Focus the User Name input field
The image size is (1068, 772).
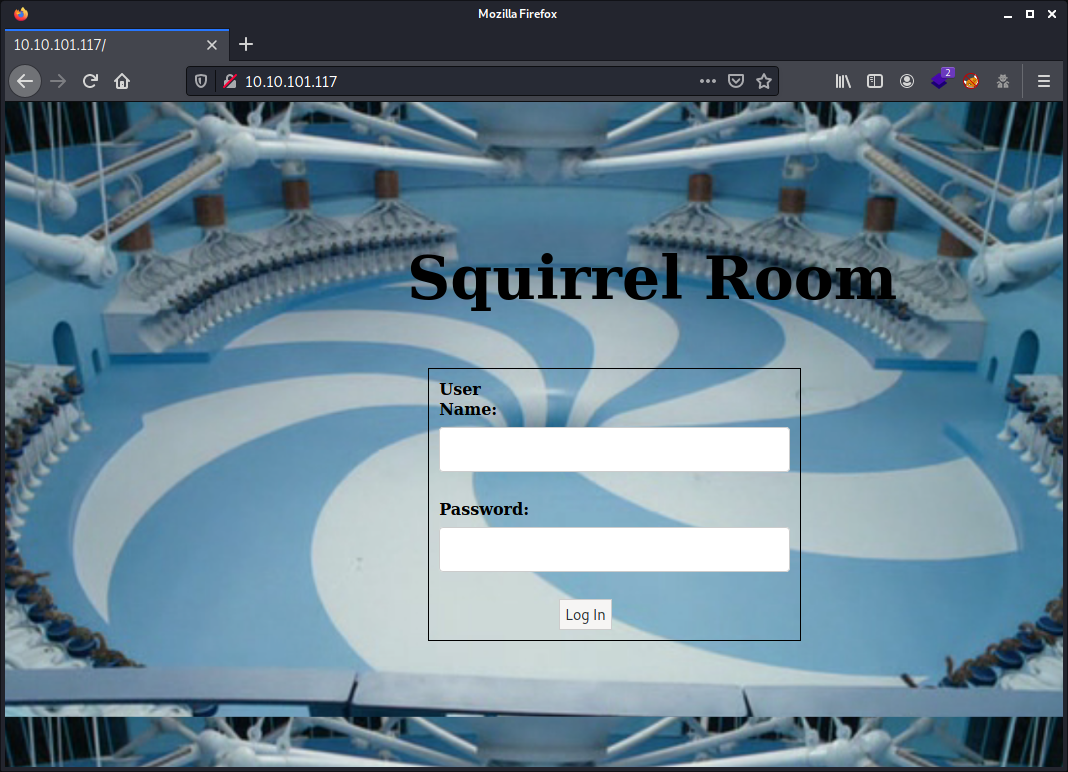pos(614,449)
